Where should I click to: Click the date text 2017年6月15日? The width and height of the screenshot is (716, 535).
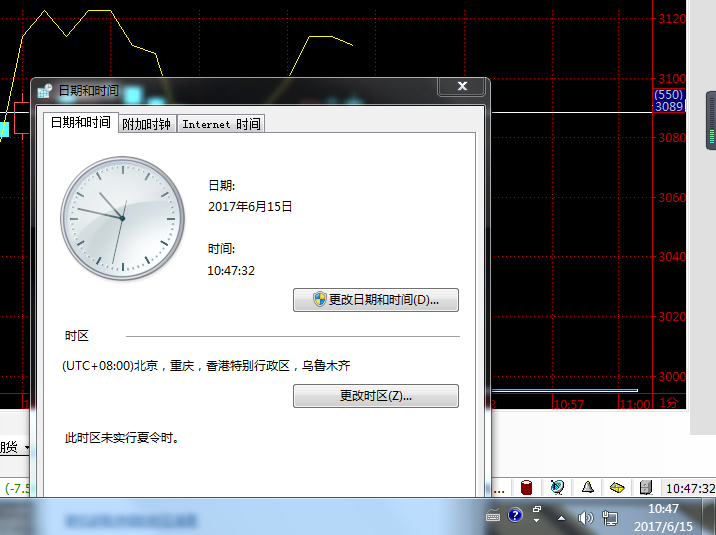tap(250, 207)
